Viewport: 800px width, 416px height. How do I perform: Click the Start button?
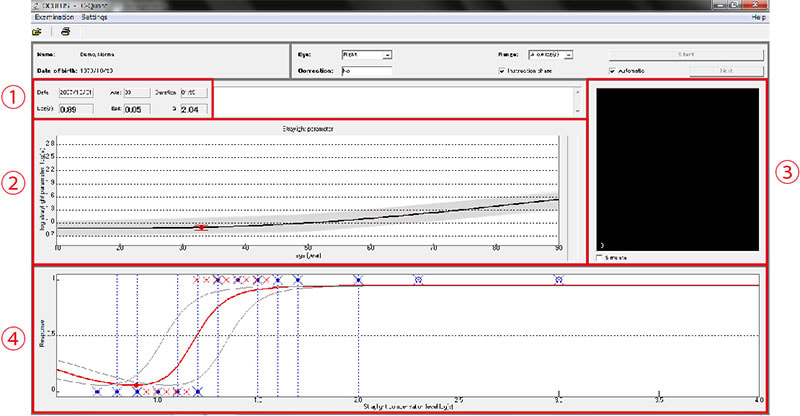click(x=686, y=55)
